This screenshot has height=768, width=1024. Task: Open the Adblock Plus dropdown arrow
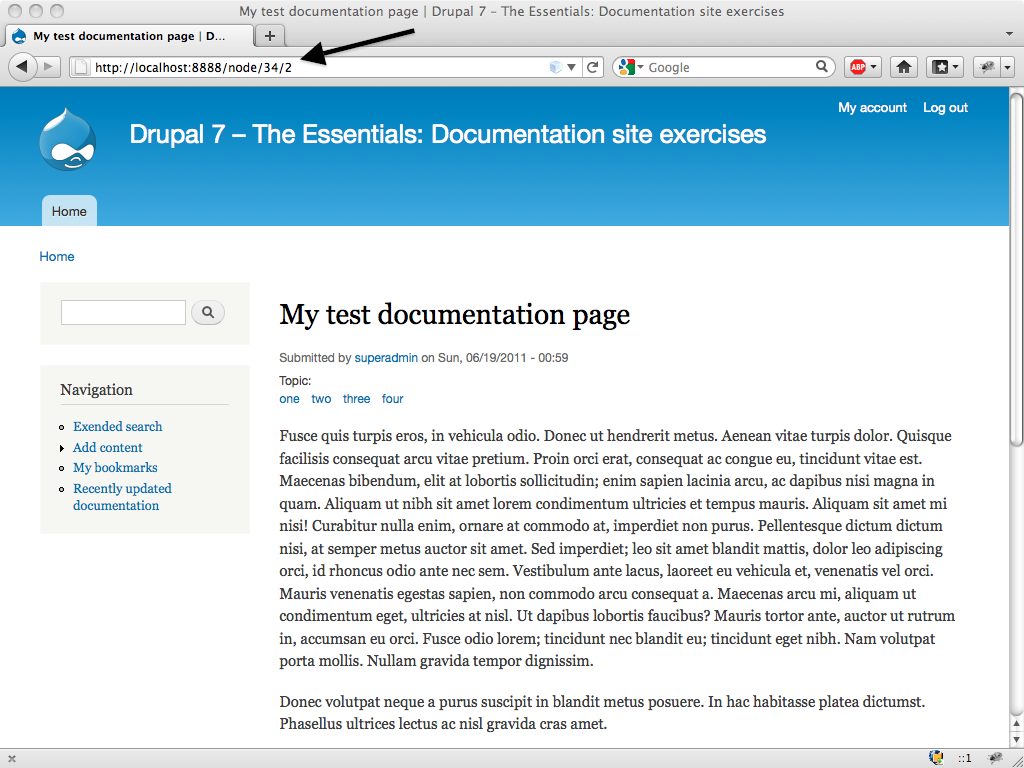tap(875, 67)
